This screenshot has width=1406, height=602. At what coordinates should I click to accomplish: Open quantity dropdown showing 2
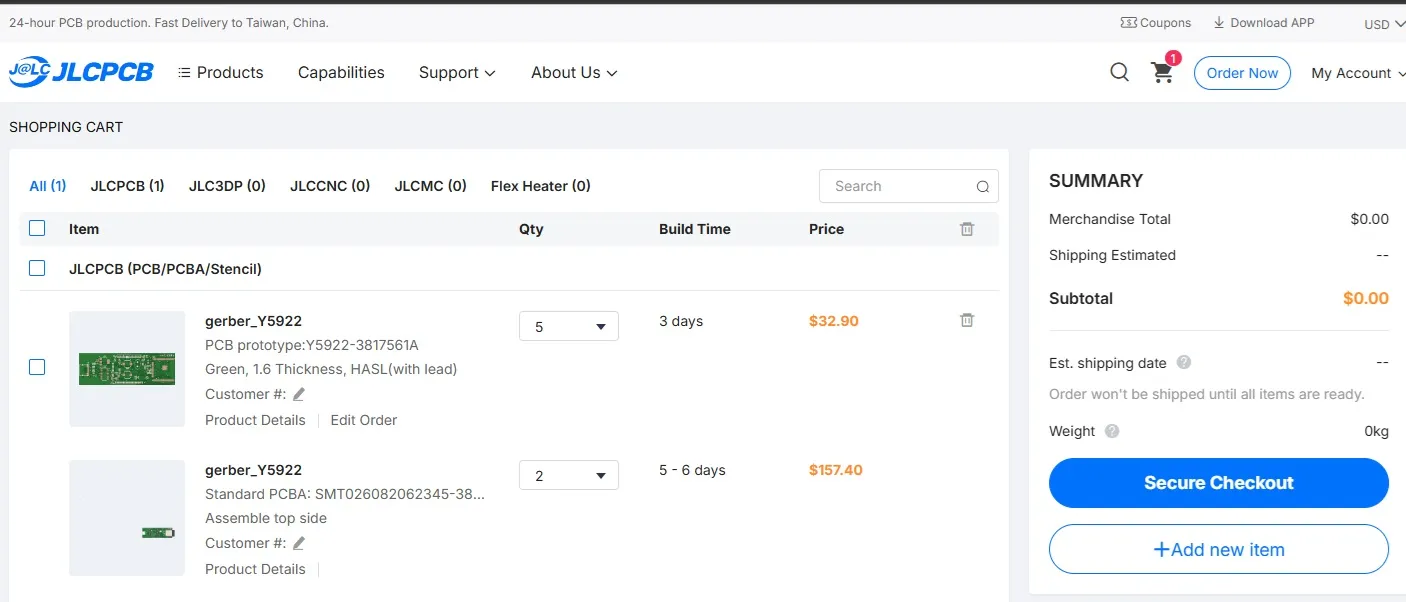pos(569,475)
